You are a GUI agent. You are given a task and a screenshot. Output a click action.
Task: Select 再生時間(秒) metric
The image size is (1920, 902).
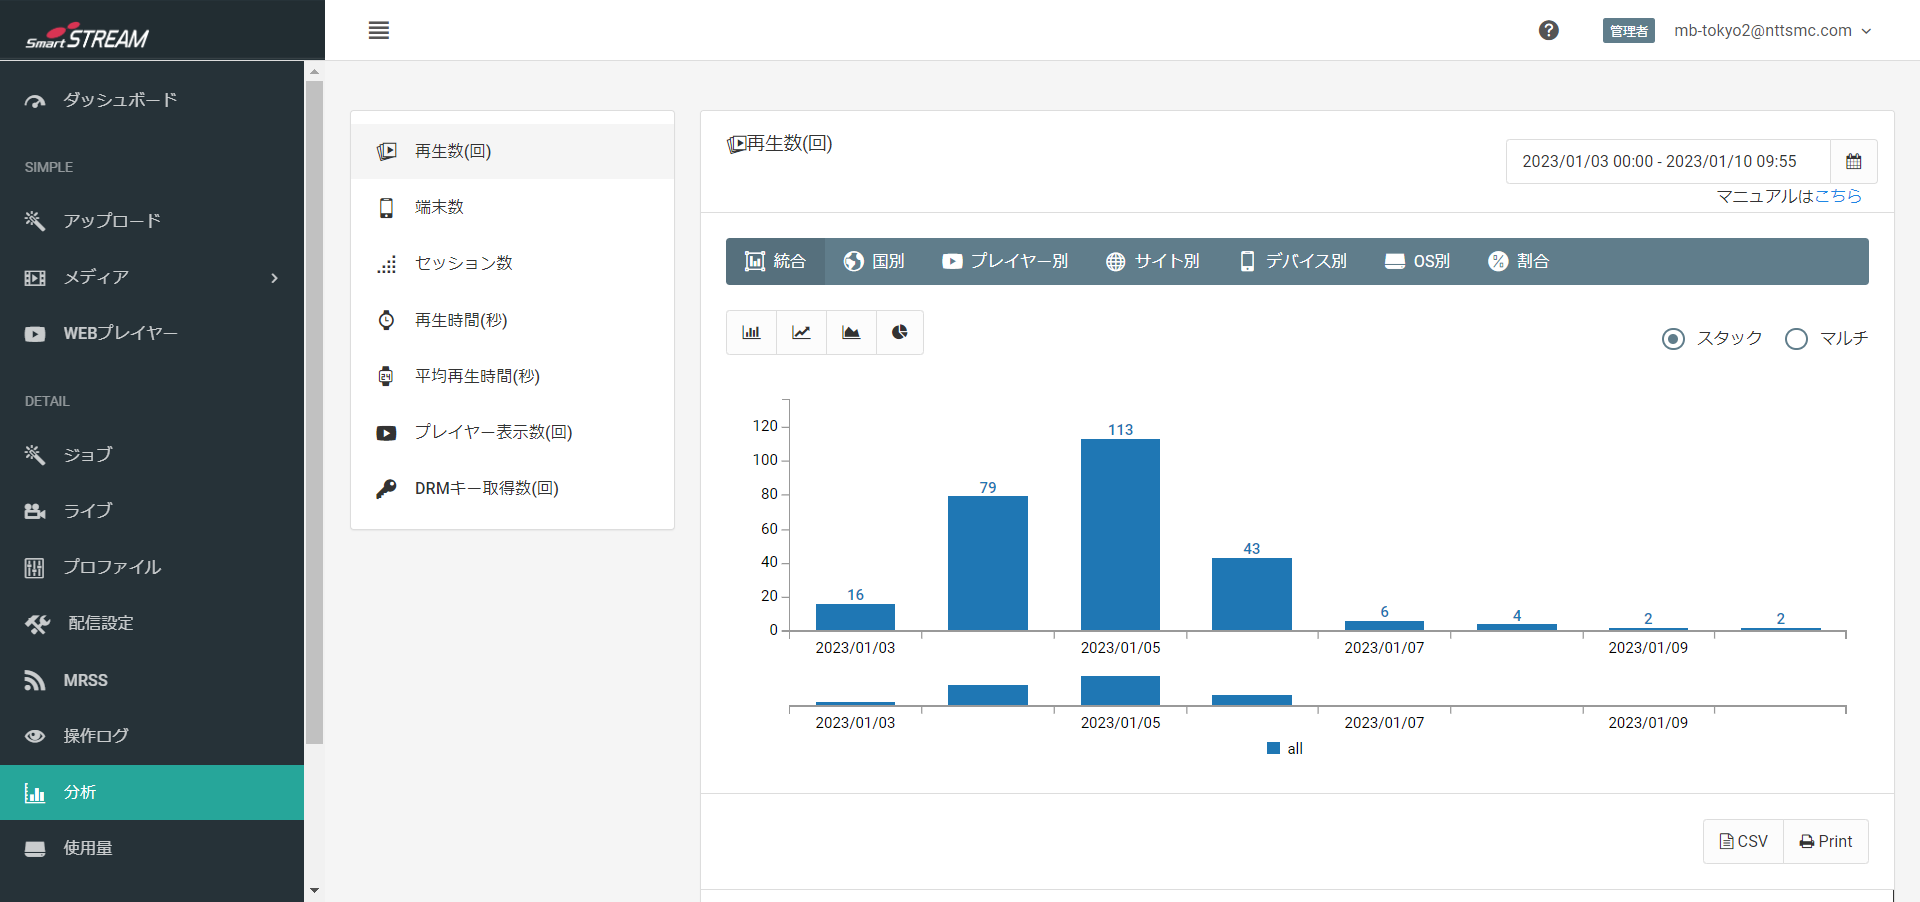(x=512, y=320)
